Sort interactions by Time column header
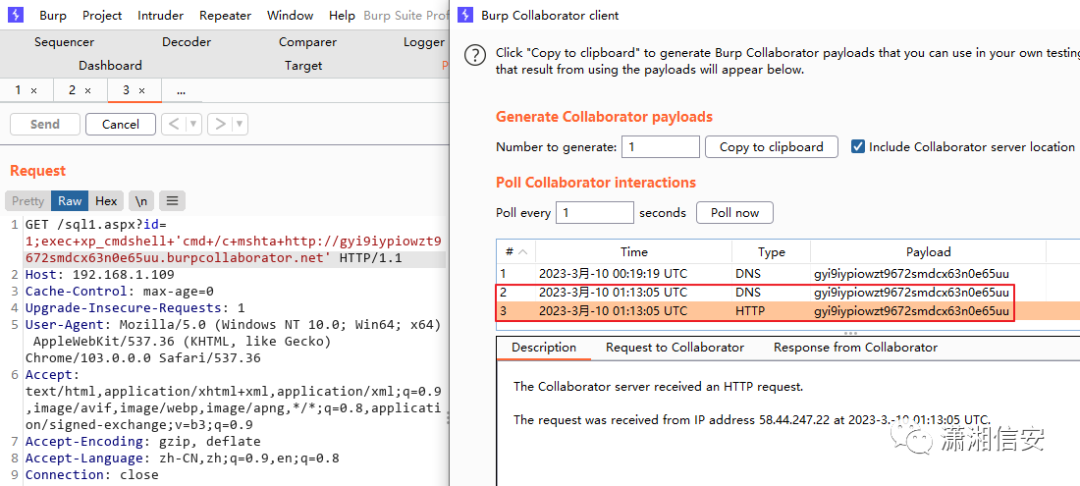 click(x=634, y=252)
